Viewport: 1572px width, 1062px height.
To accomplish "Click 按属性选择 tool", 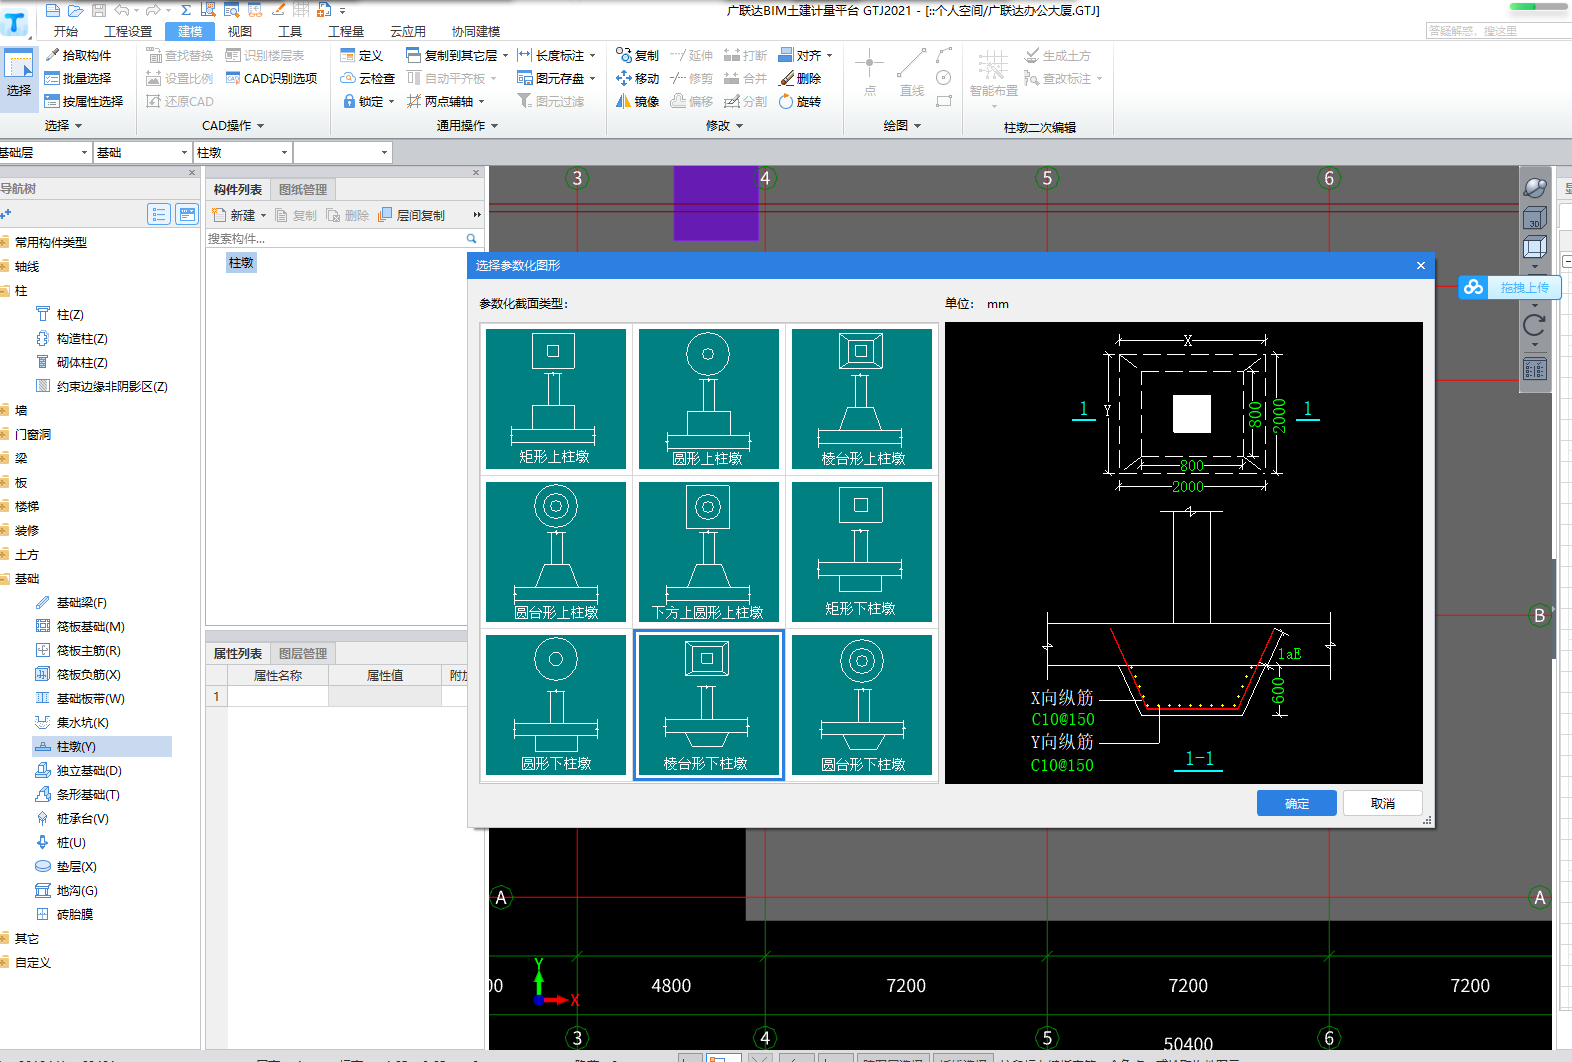I will coord(84,101).
